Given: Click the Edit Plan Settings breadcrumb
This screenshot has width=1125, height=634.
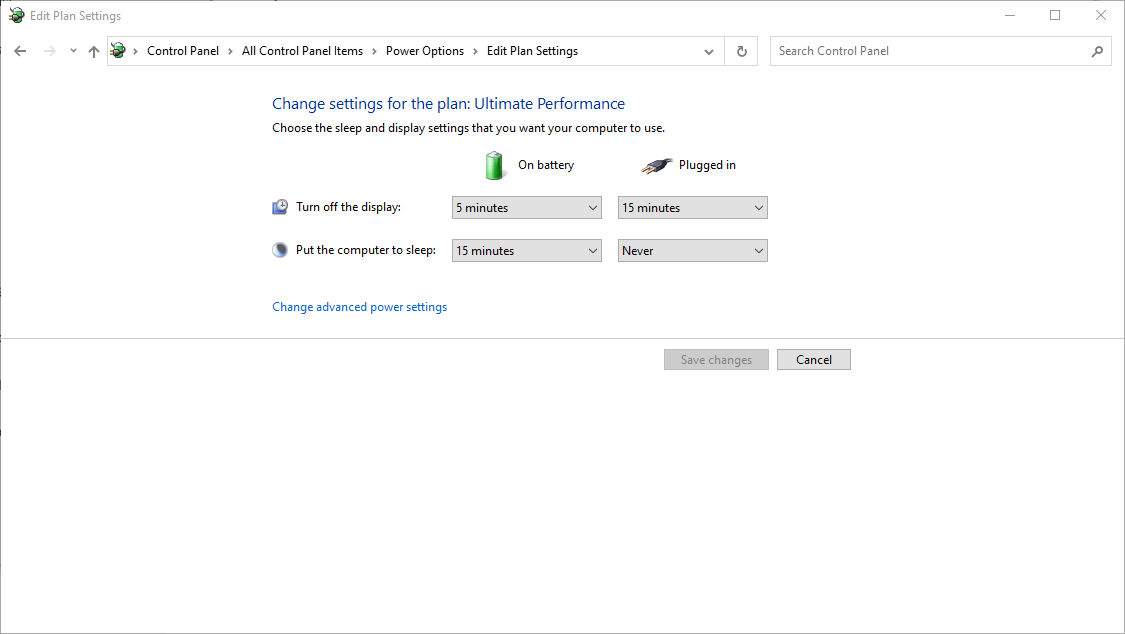Looking at the screenshot, I should tap(532, 51).
